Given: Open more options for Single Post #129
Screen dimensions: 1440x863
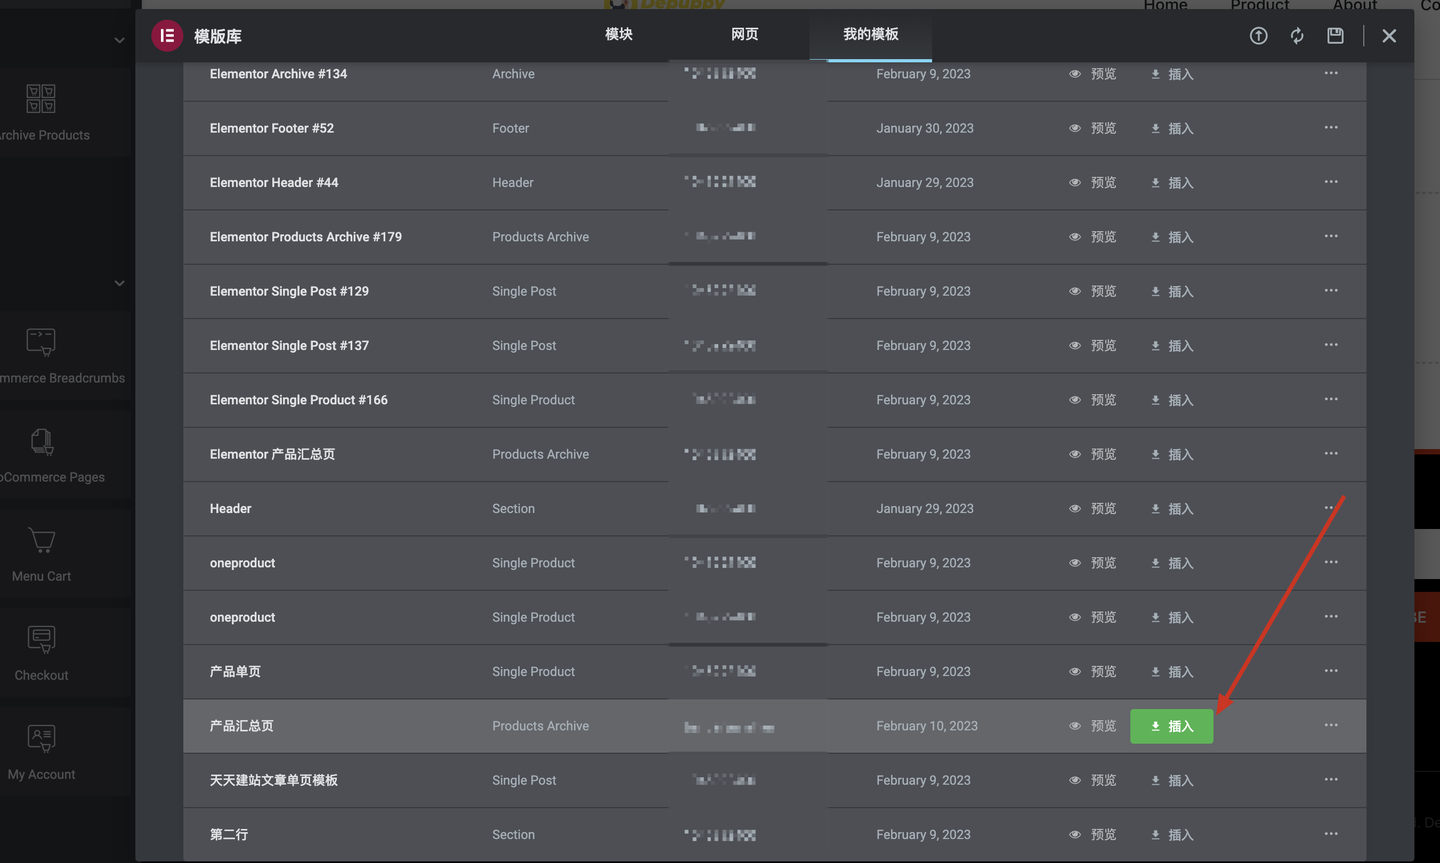Looking at the screenshot, I should 1331,290.
